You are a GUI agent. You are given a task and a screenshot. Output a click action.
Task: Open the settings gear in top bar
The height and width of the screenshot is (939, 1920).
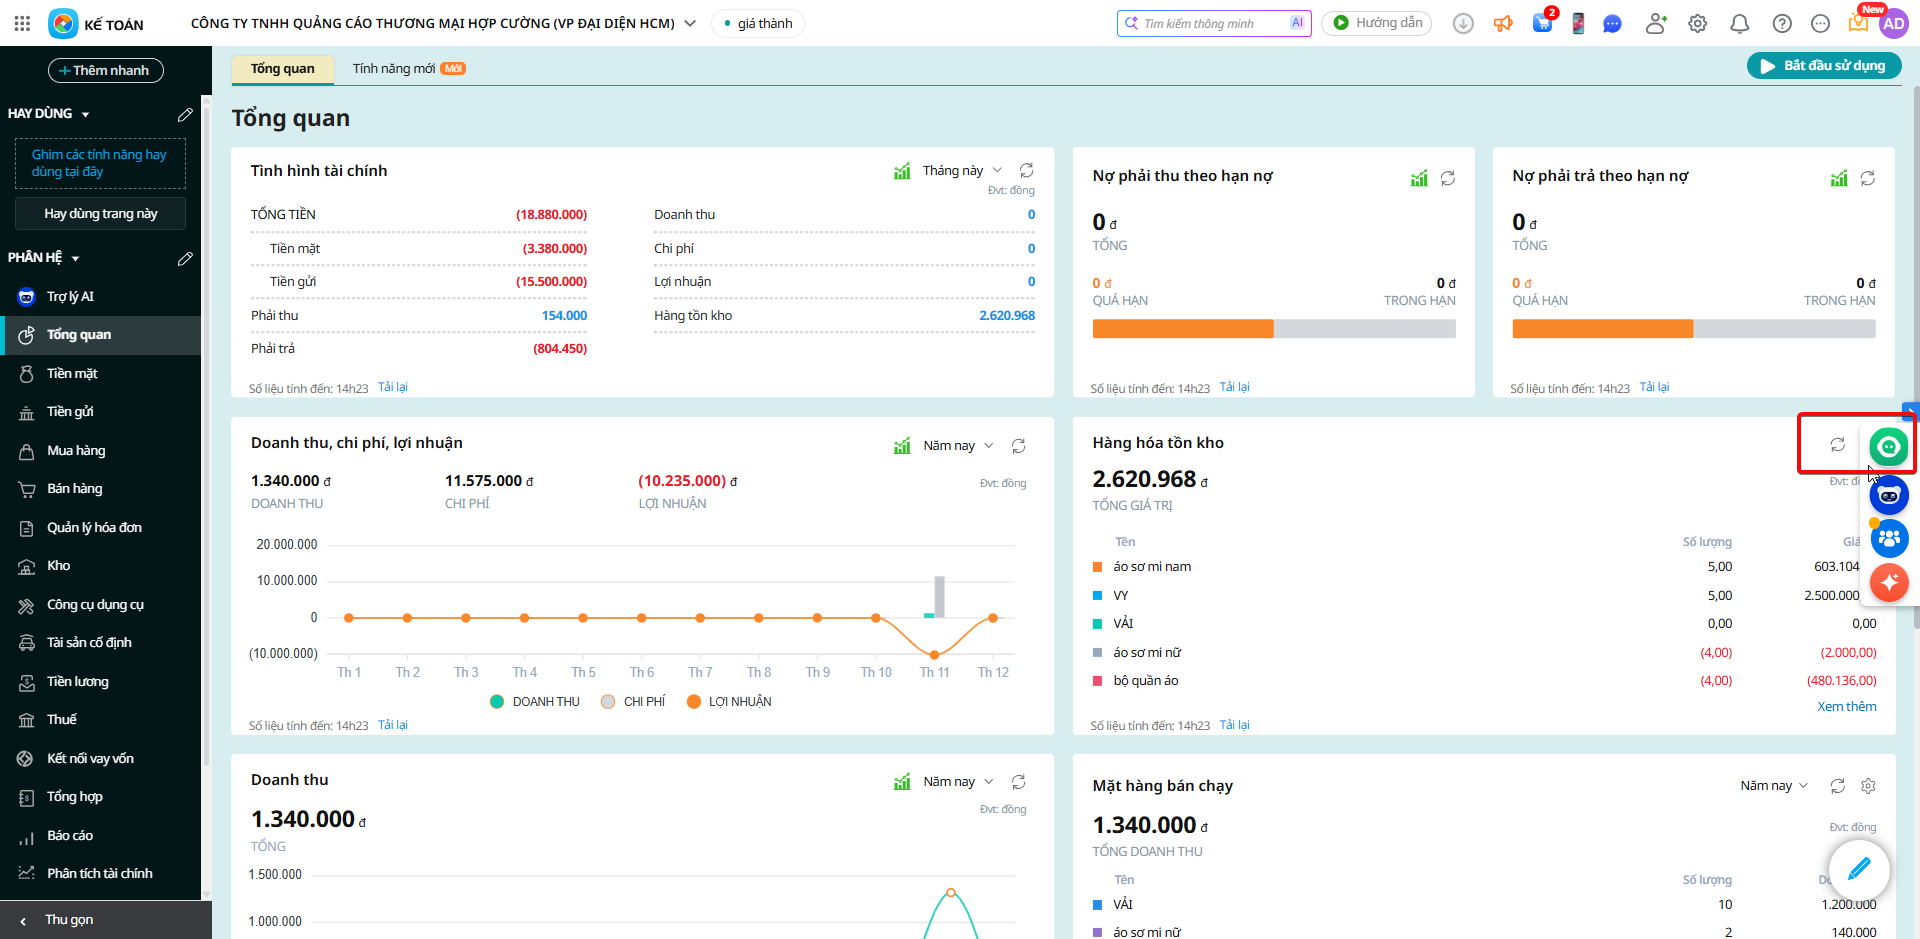click(1697, 24)
